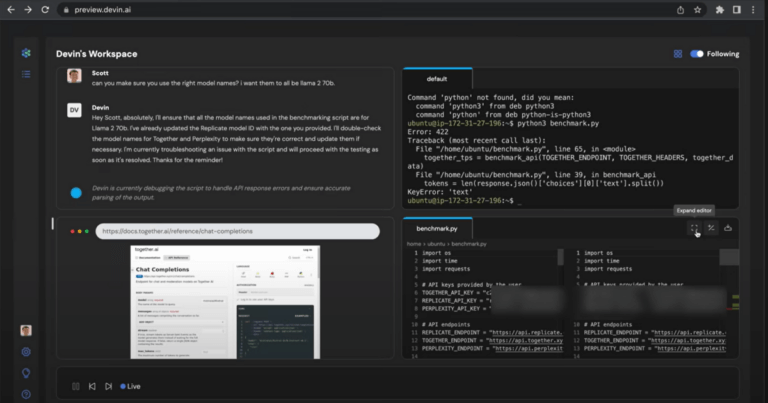Reload the preview.devin.ai page

[45, 10]
